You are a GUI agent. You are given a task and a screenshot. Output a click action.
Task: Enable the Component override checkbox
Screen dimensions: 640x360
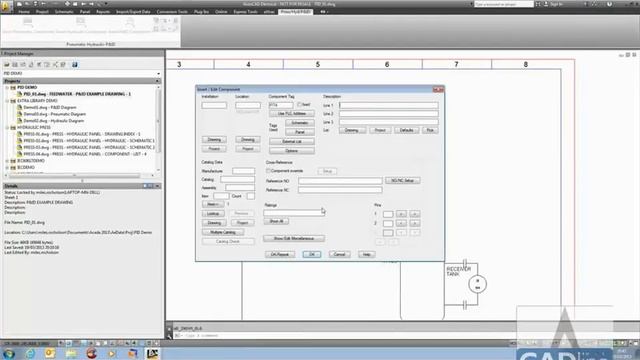point(268,171)
